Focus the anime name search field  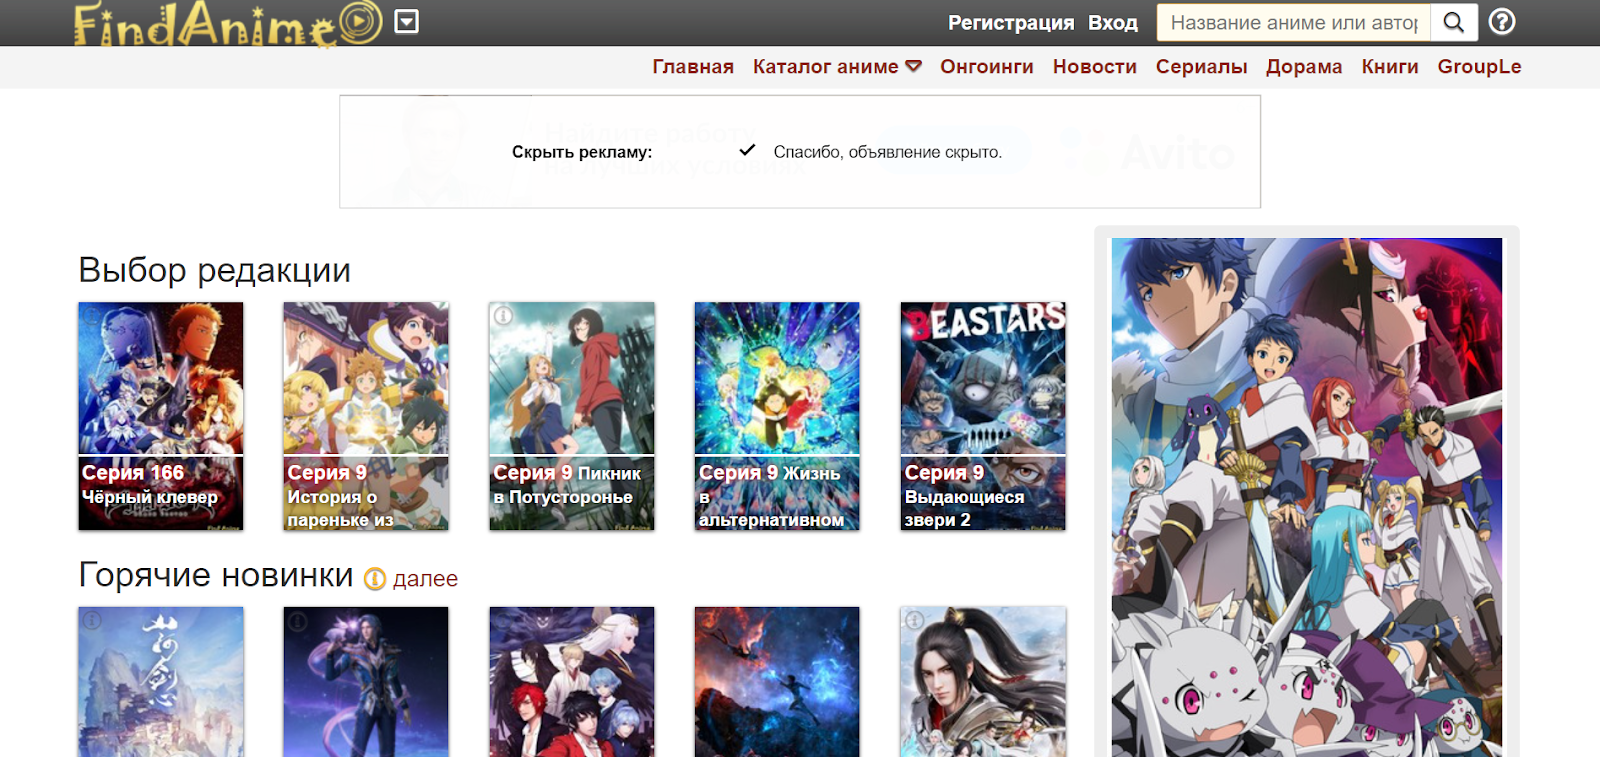click(1294, 22)
